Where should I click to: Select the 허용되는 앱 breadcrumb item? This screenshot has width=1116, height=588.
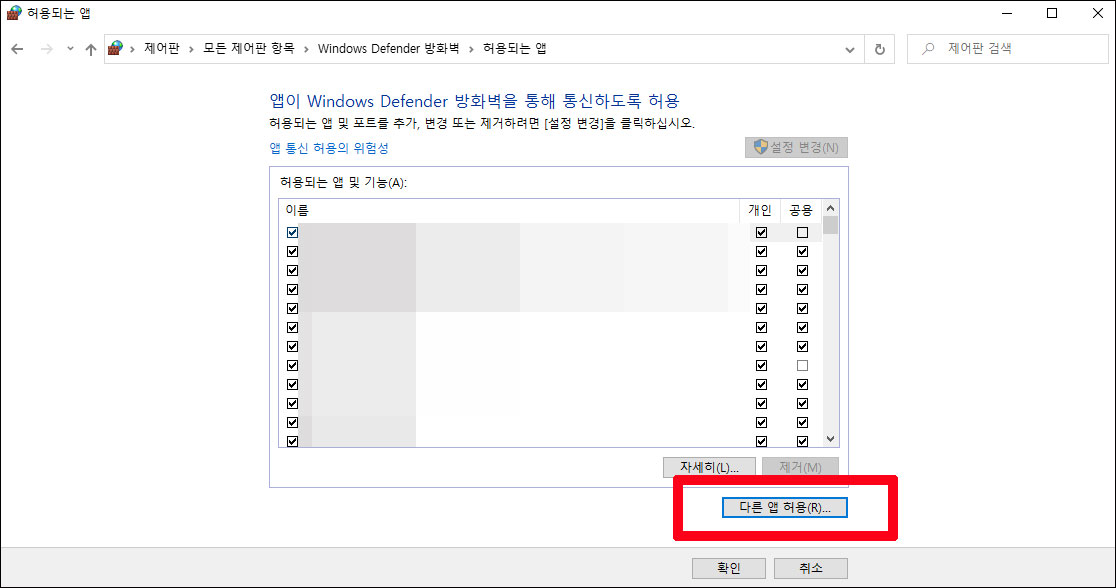(x=515, y=48)
